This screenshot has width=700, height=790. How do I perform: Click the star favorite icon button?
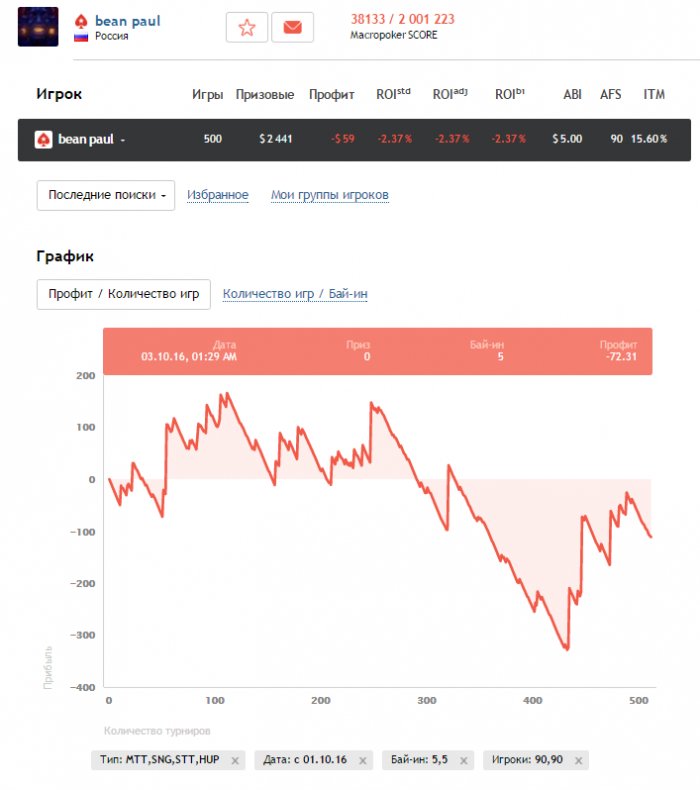(247, 28)
